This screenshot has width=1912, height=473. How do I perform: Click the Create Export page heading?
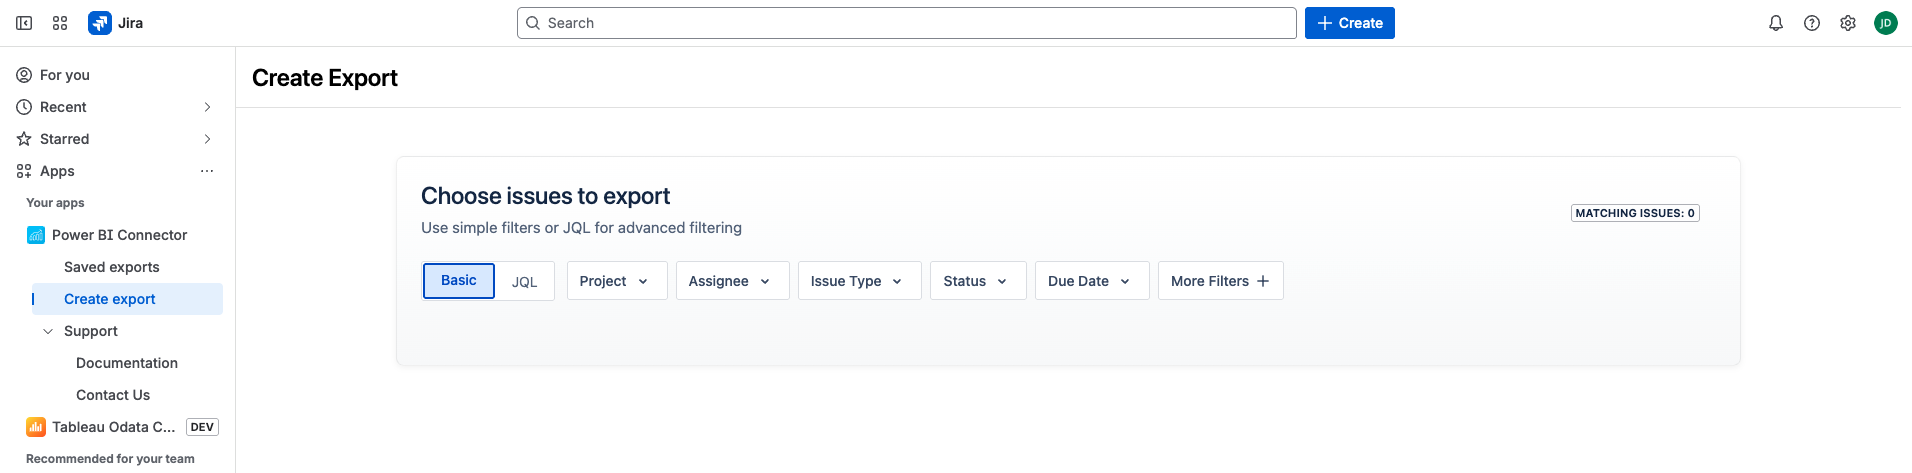pyautogui.click(x=325, y=78)
